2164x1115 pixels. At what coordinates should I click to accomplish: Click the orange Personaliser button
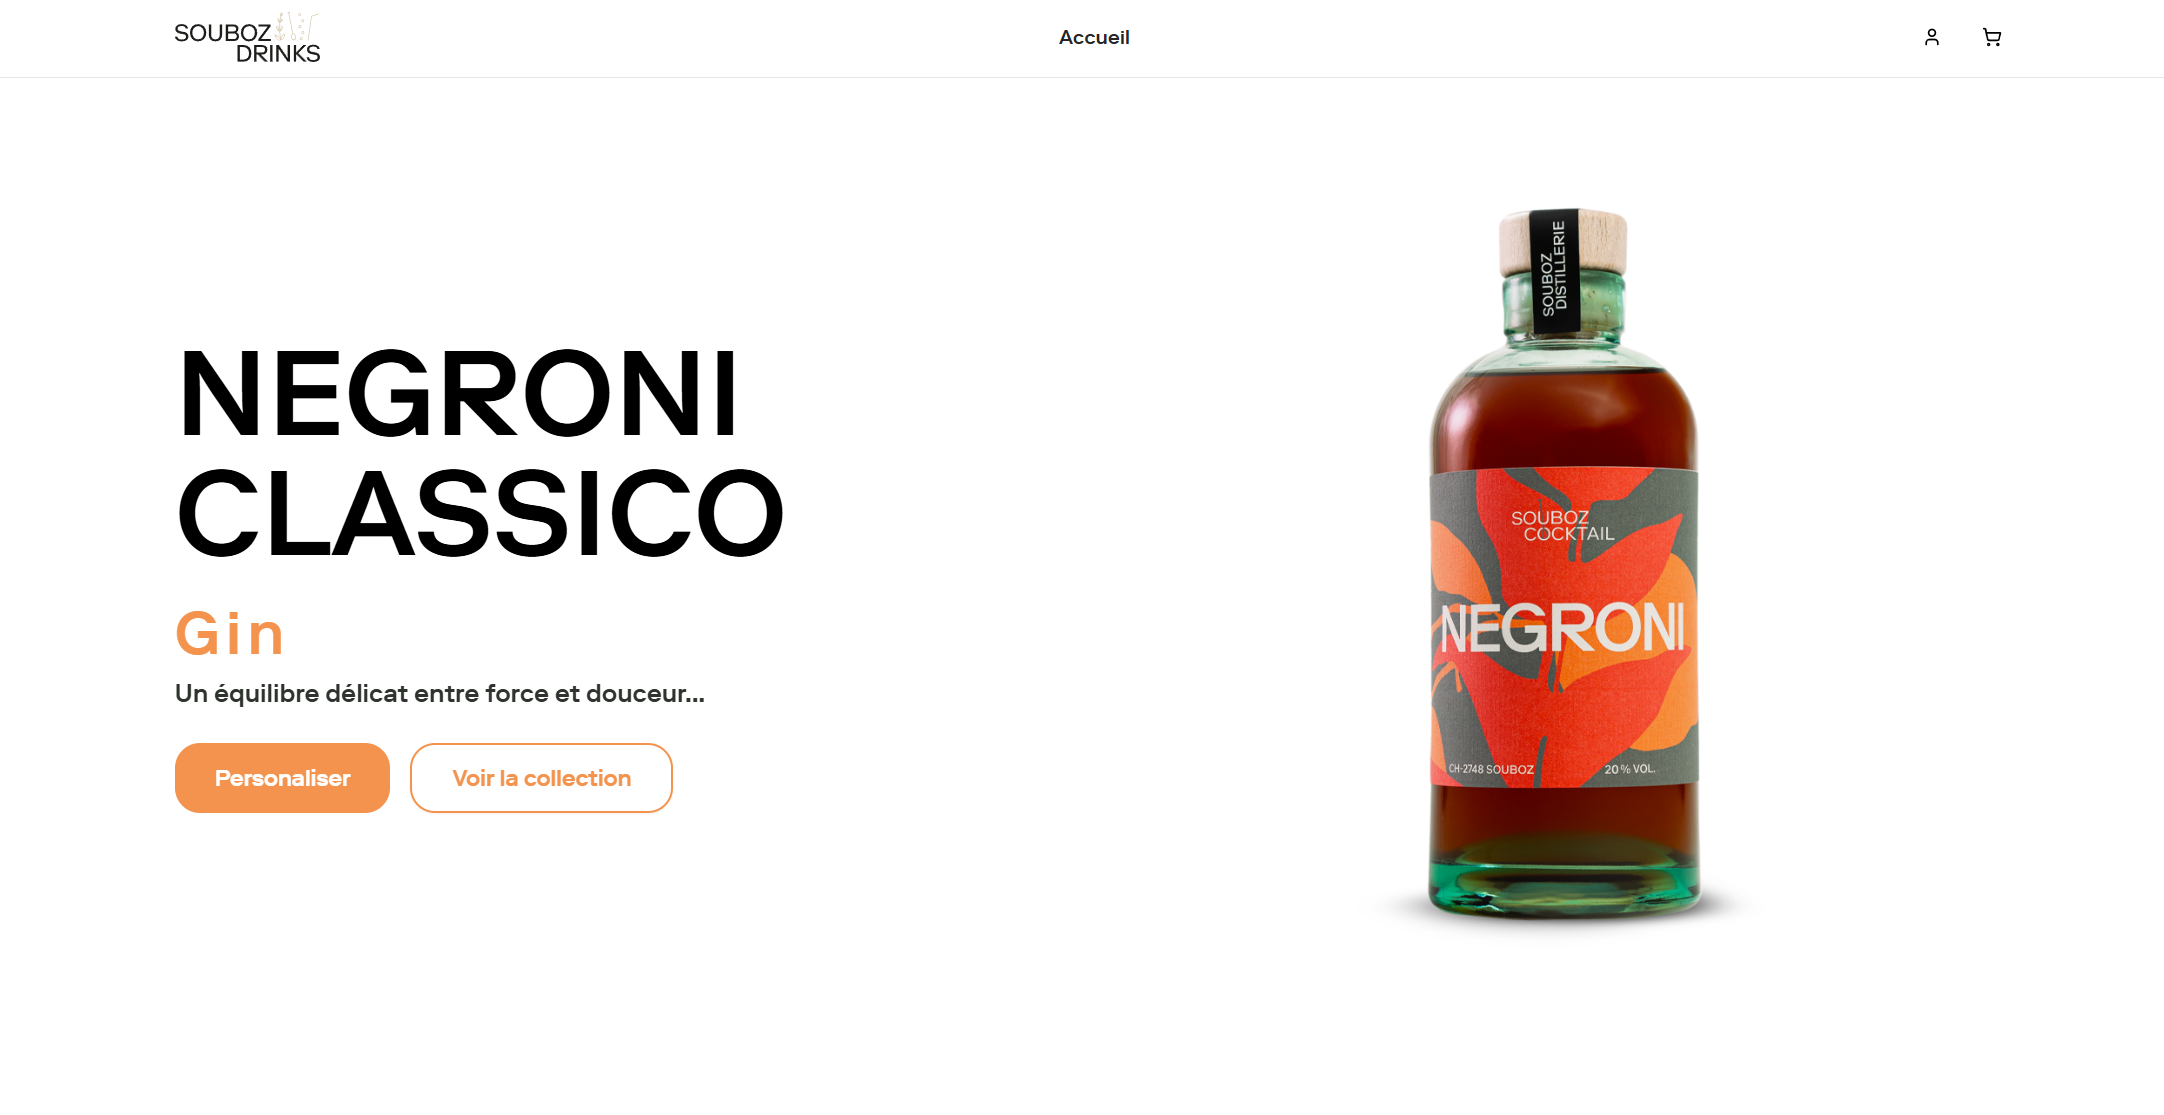(282, 778)
